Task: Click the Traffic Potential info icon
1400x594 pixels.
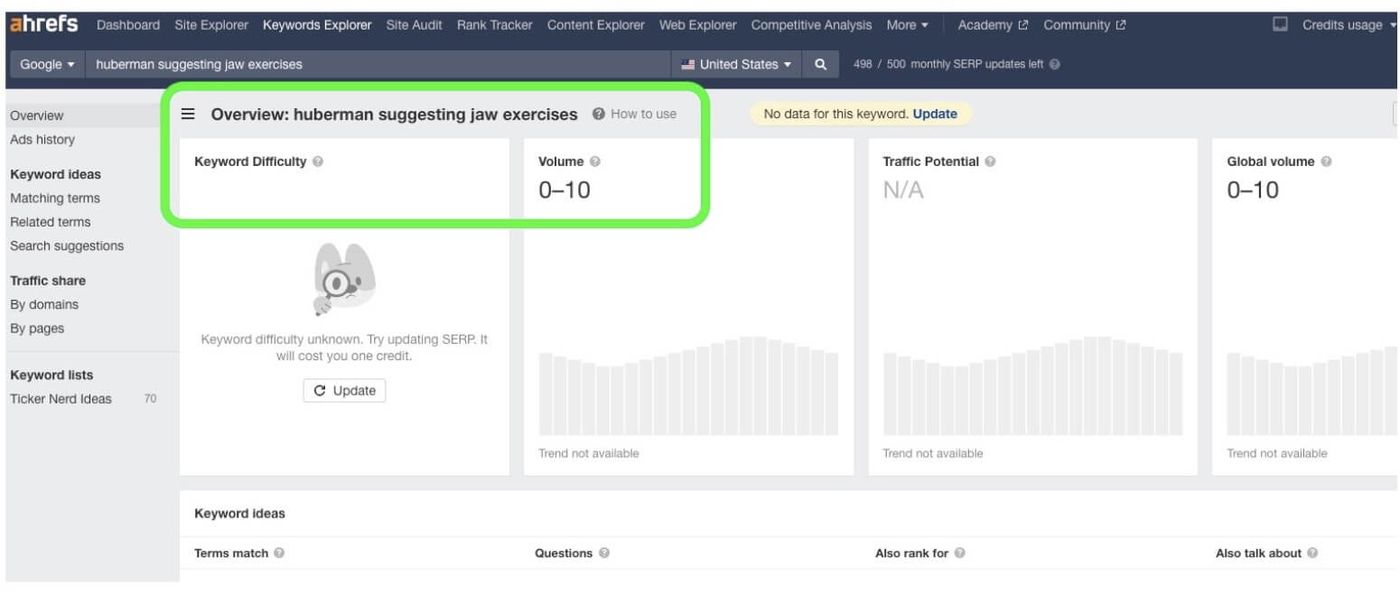Action: tap(990, 161)
